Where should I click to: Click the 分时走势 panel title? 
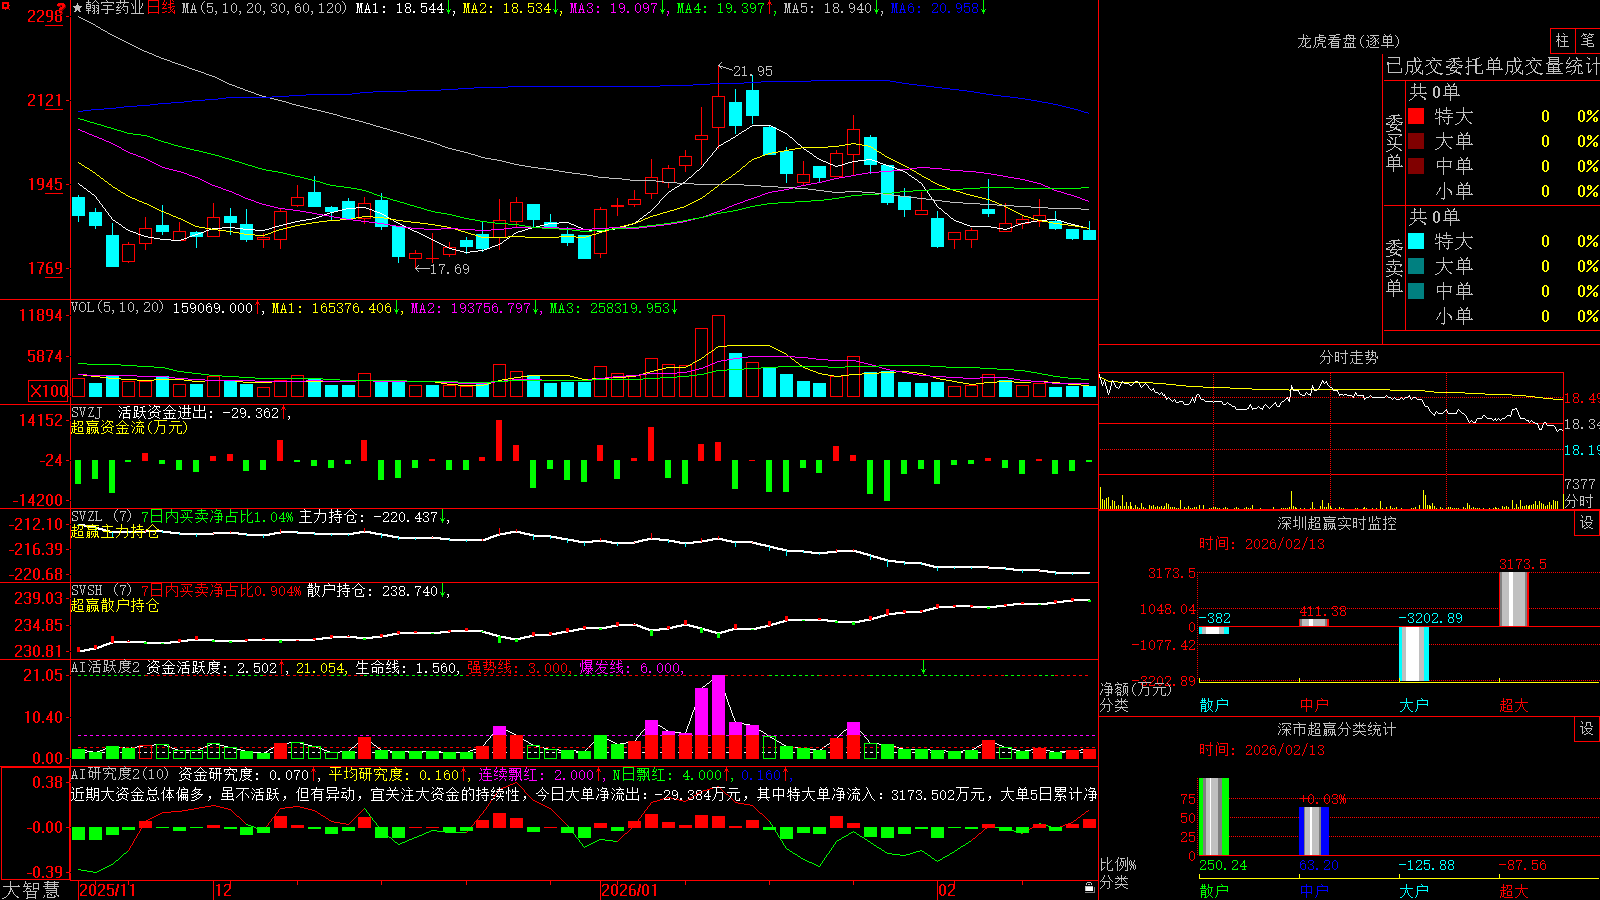(1348, 357)
